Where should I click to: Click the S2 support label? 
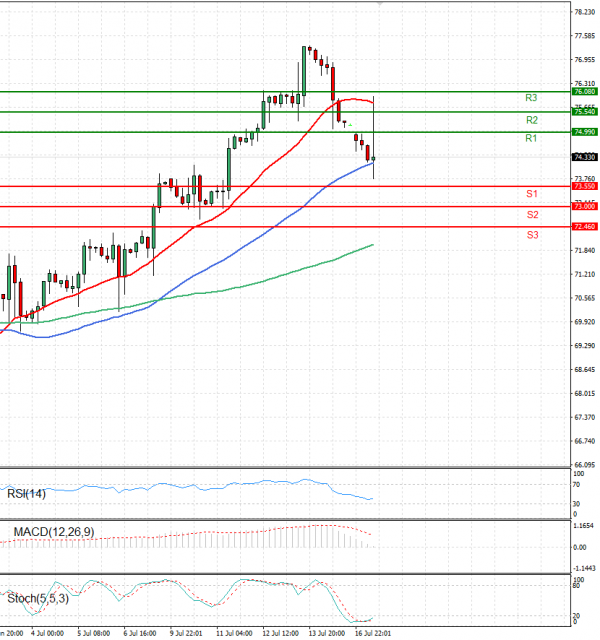click(532, 215)
